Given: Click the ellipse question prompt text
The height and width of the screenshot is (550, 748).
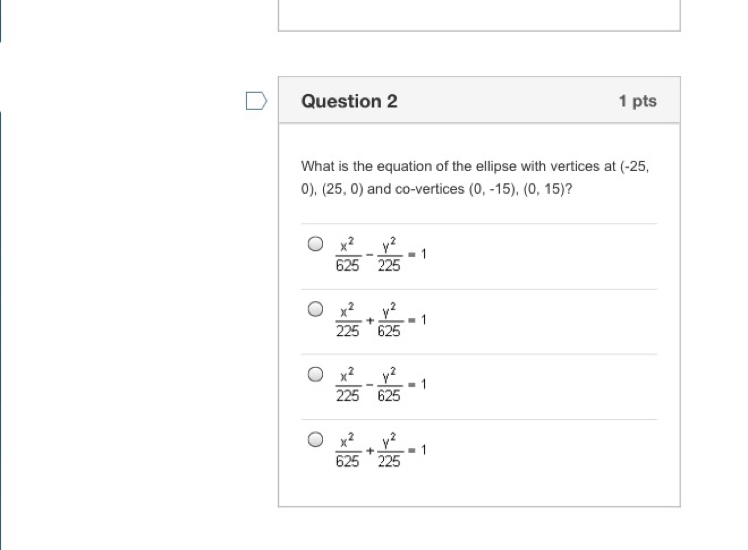Looking at the screenshot, I should 475,177.
